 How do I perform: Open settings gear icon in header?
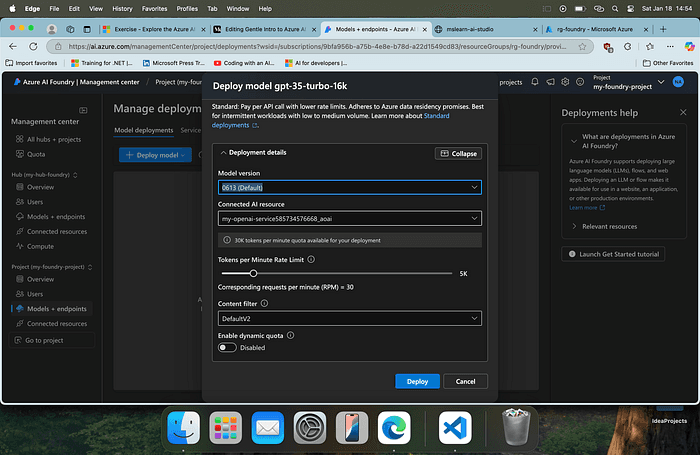(x=565, y=82)
